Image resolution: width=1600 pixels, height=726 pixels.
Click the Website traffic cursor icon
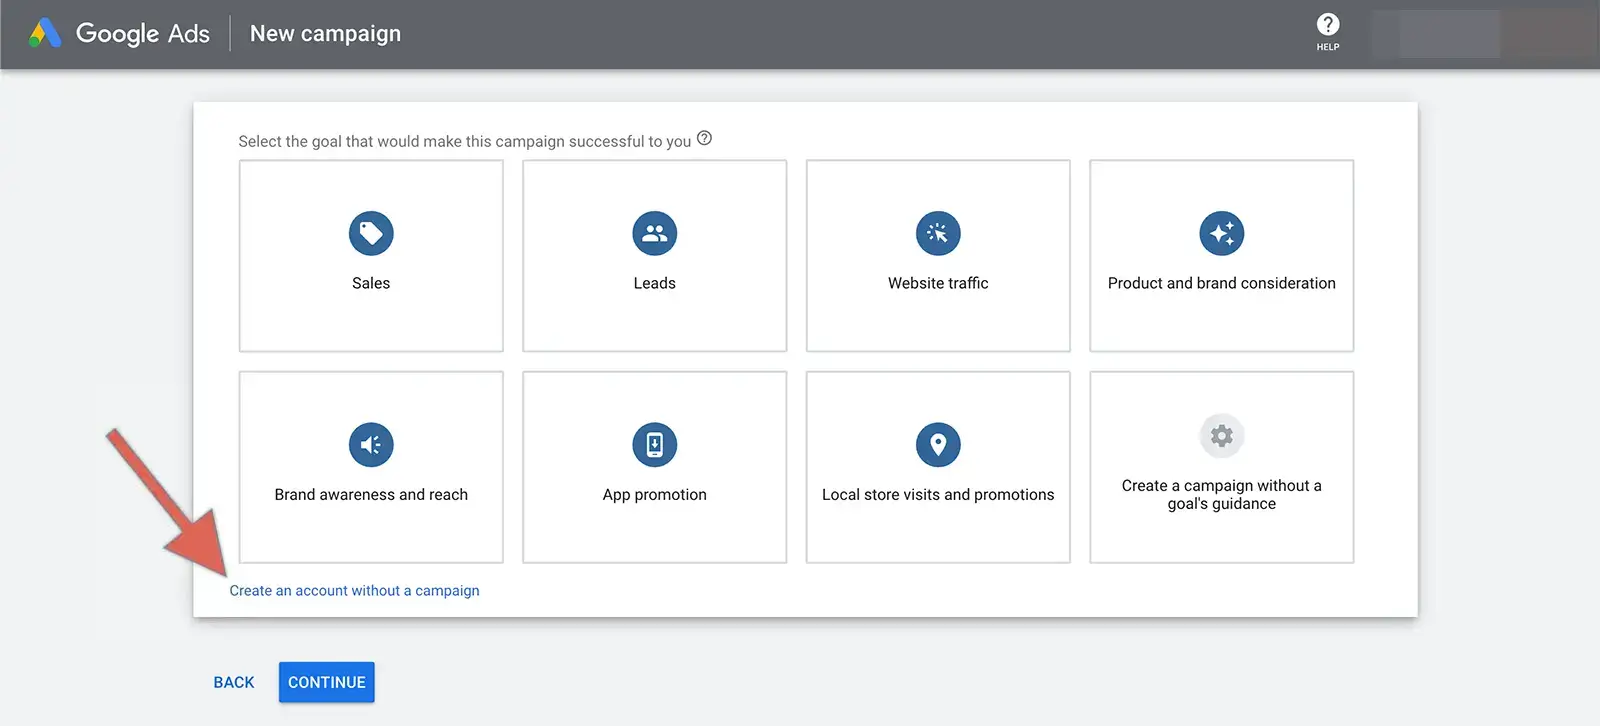938,233
